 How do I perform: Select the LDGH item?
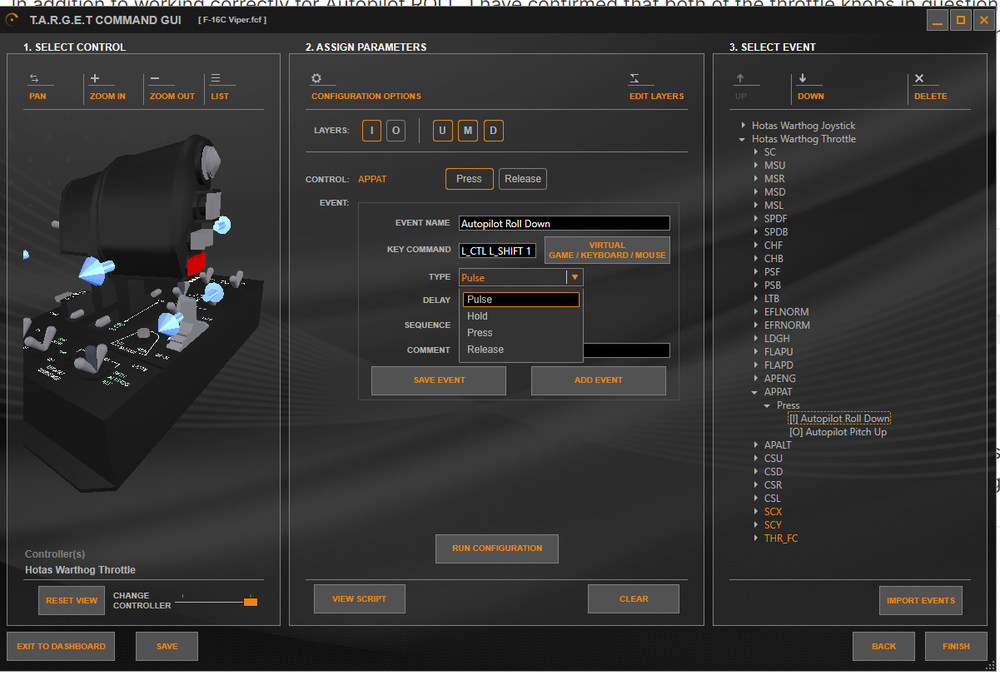pyautogui.click(x=777, y=339)
